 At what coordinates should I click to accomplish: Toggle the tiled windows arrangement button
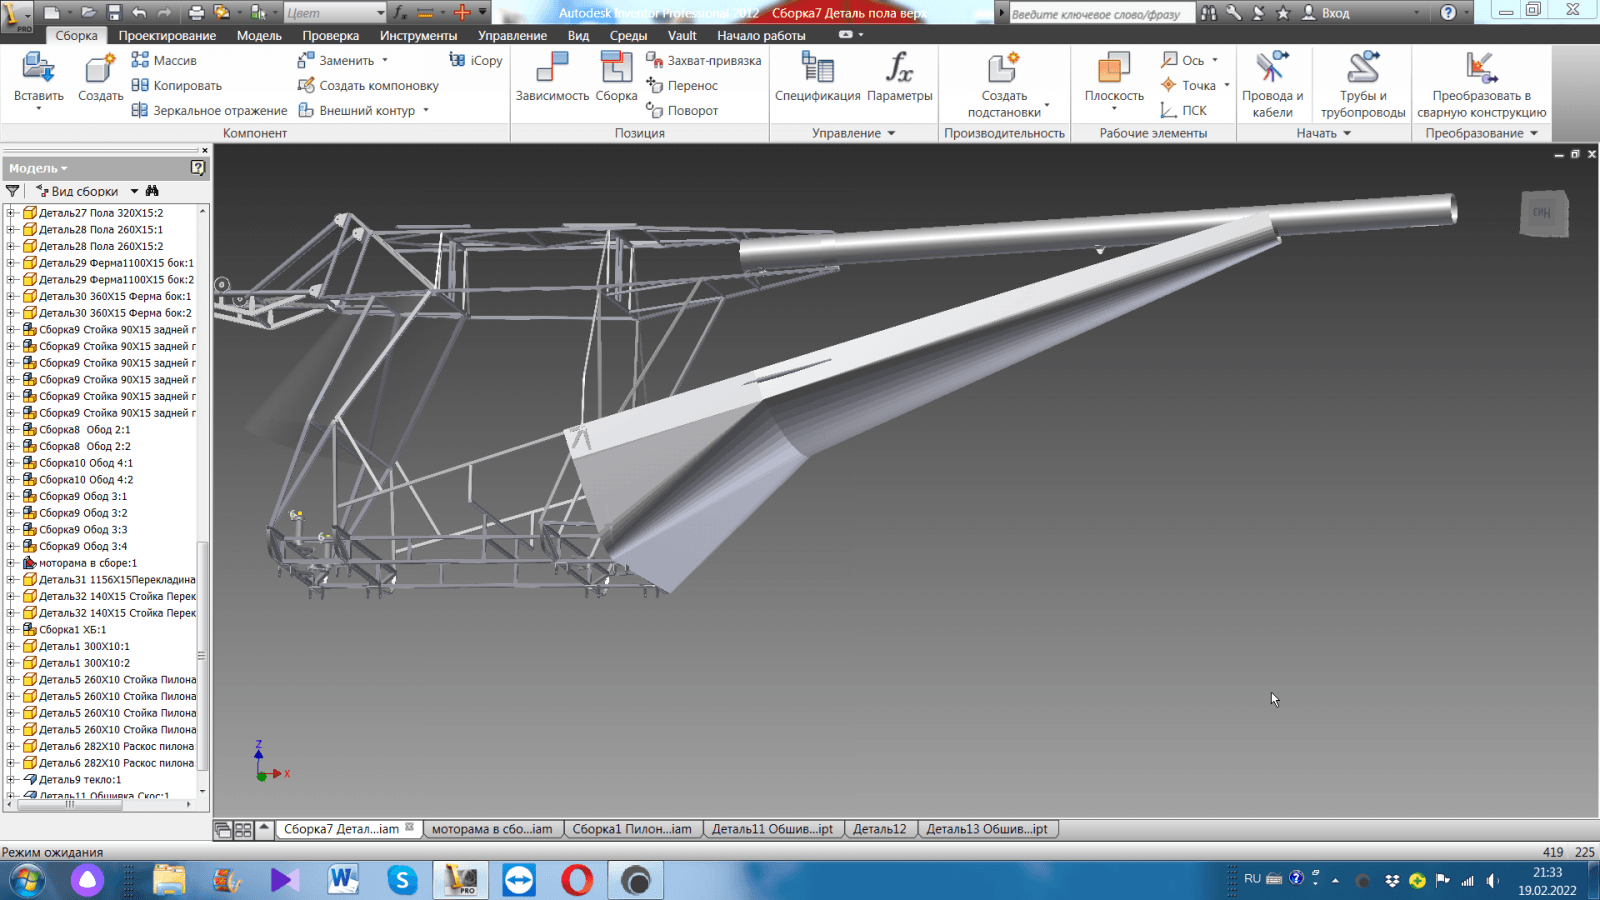click(x=243, y=830)
